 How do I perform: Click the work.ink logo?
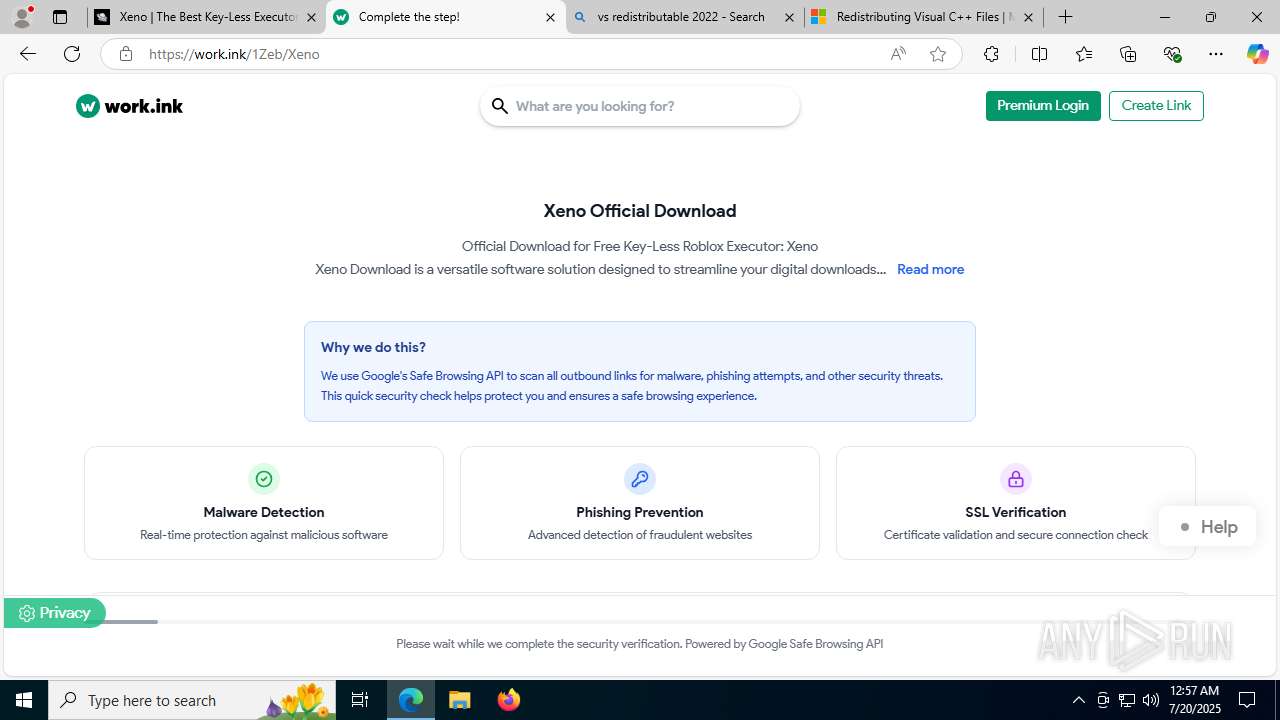coord(129,106)
